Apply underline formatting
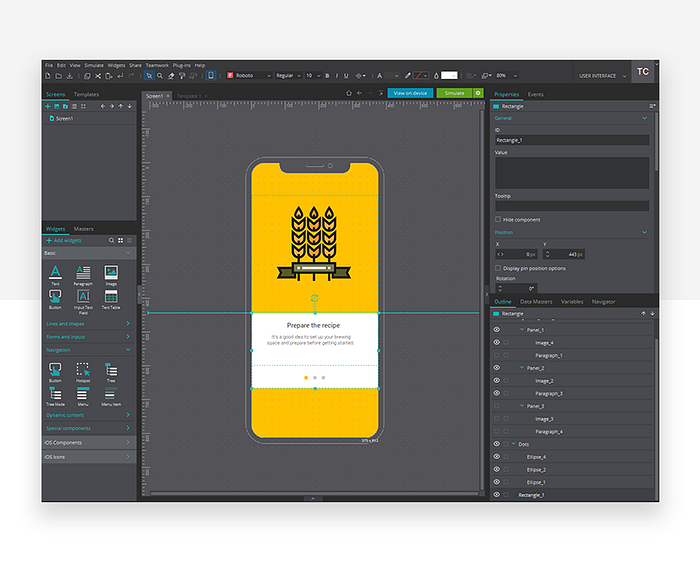This screenshot has height=562, width=700. [x=346, y=76]
